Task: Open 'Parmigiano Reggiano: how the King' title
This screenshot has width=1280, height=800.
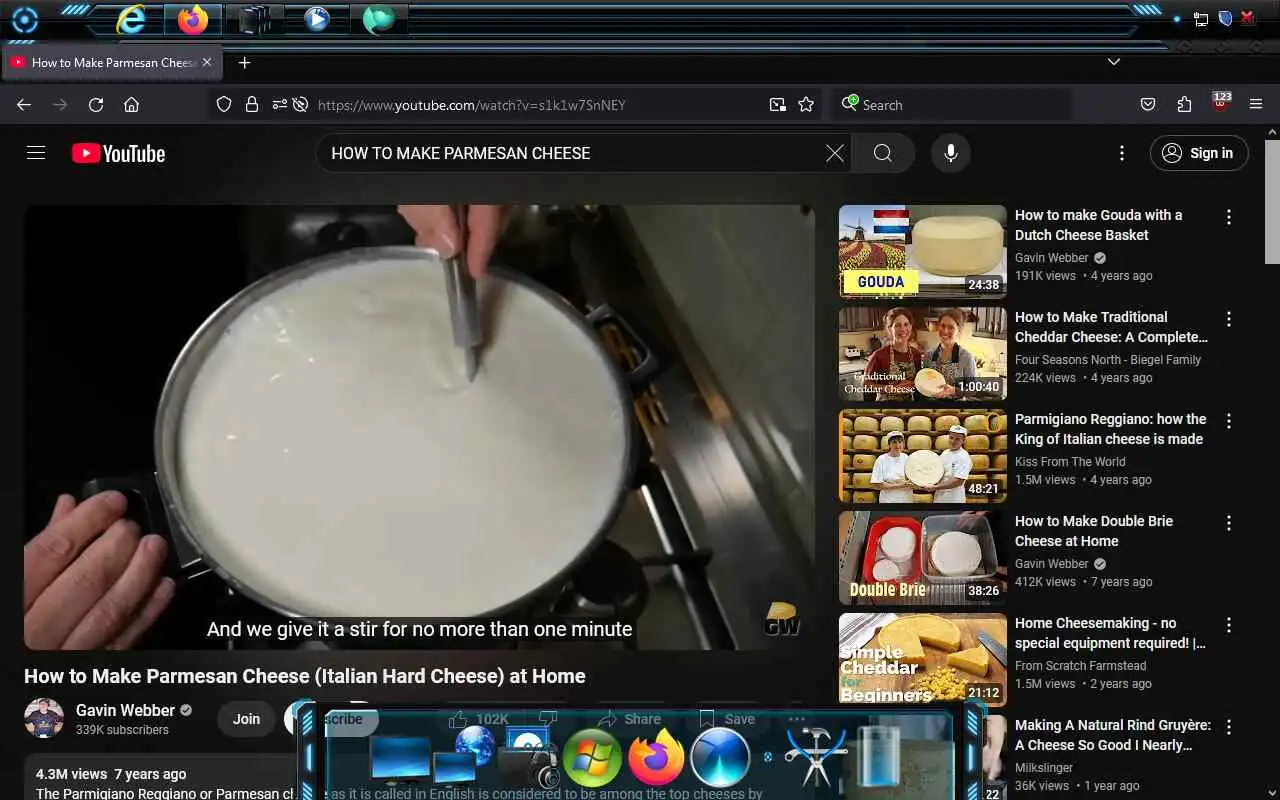Action: pyautogui.click(x=1110, y=429)
